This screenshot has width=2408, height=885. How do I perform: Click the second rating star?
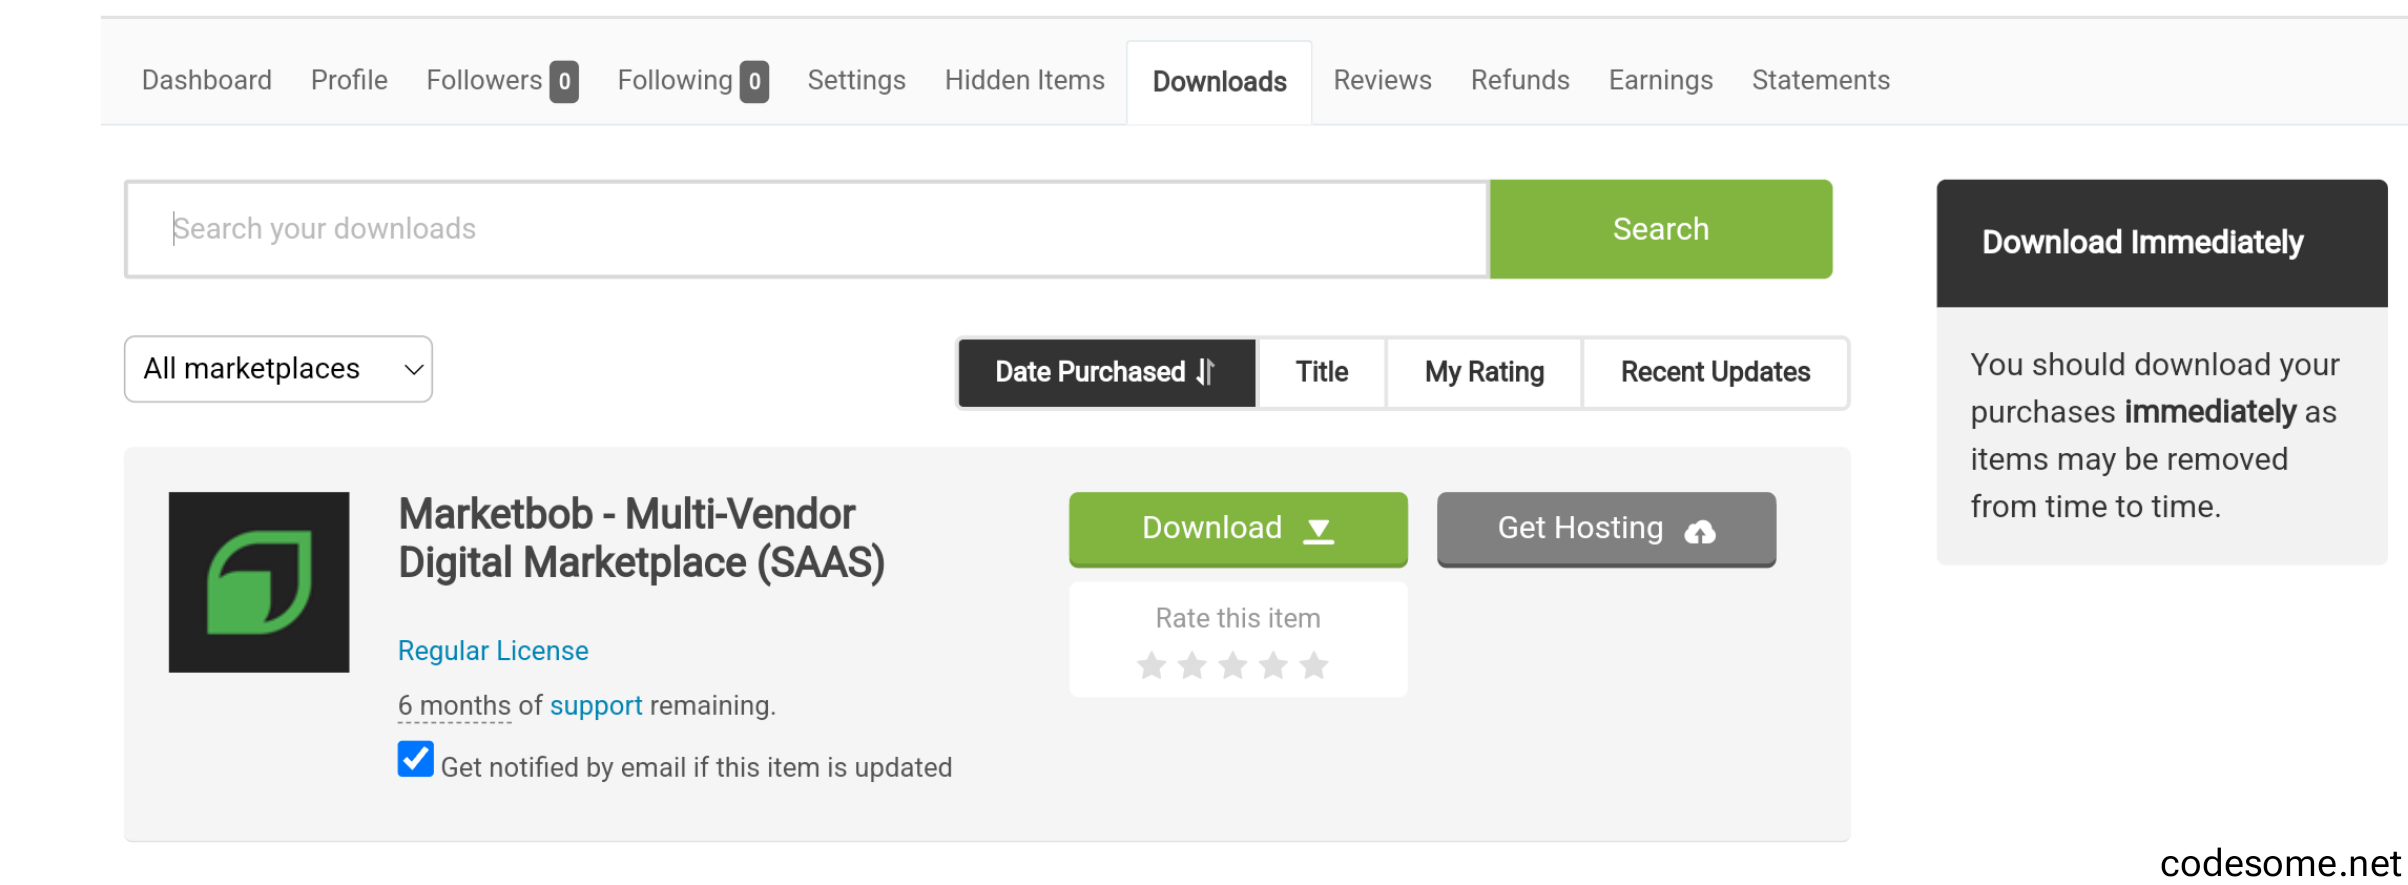tap(1192, 665)
